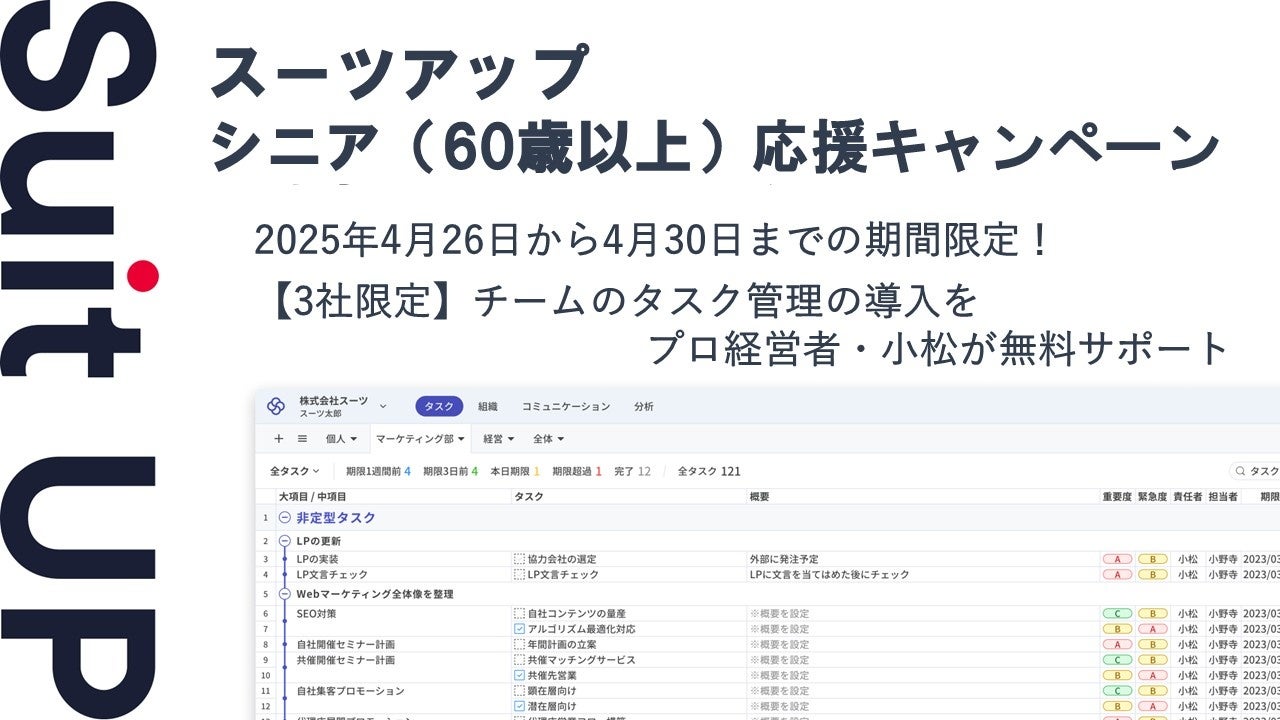Mark 年間計画の立案 as done
The image size is (1280, 720).
(x=519, y=645)
